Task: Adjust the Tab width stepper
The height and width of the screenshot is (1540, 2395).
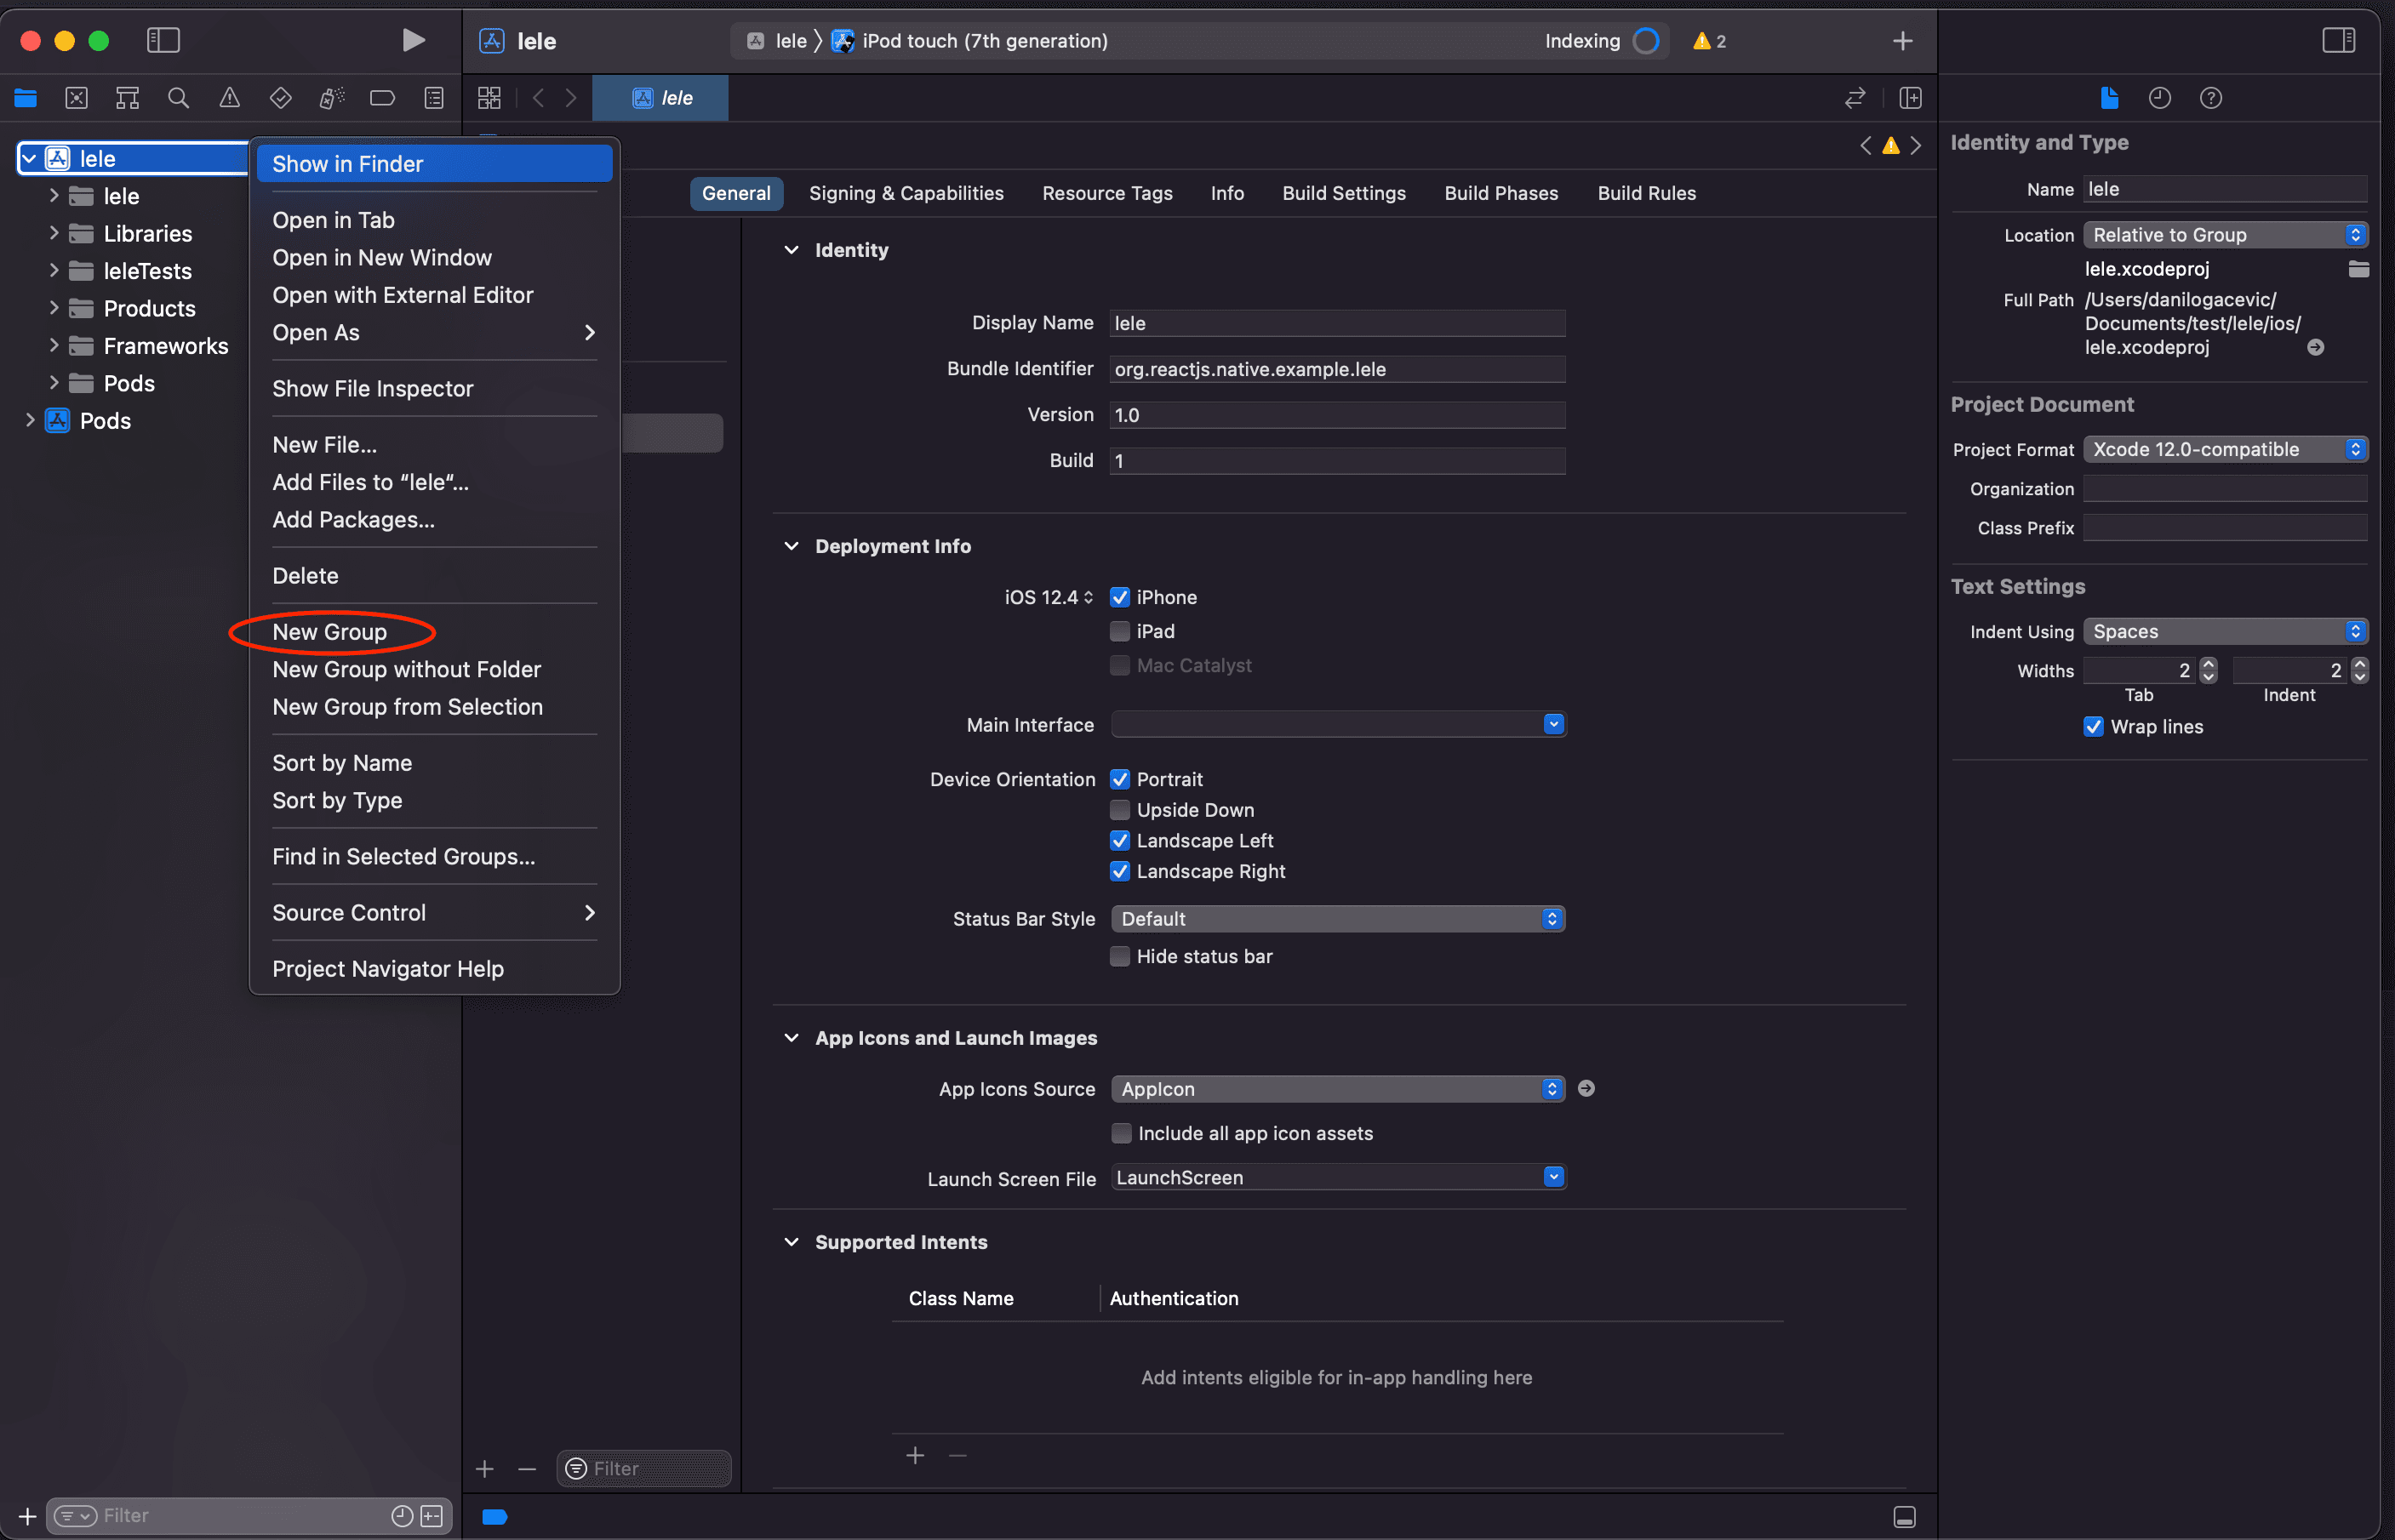Action: click(x=2209, y=670)
